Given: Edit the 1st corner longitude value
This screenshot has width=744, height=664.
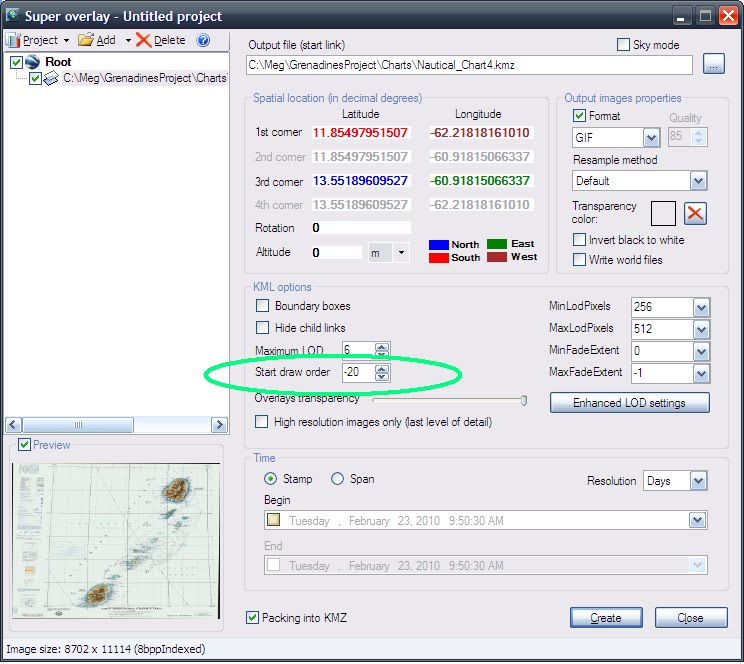Looking at the screenshot, I should coord(480,132).
